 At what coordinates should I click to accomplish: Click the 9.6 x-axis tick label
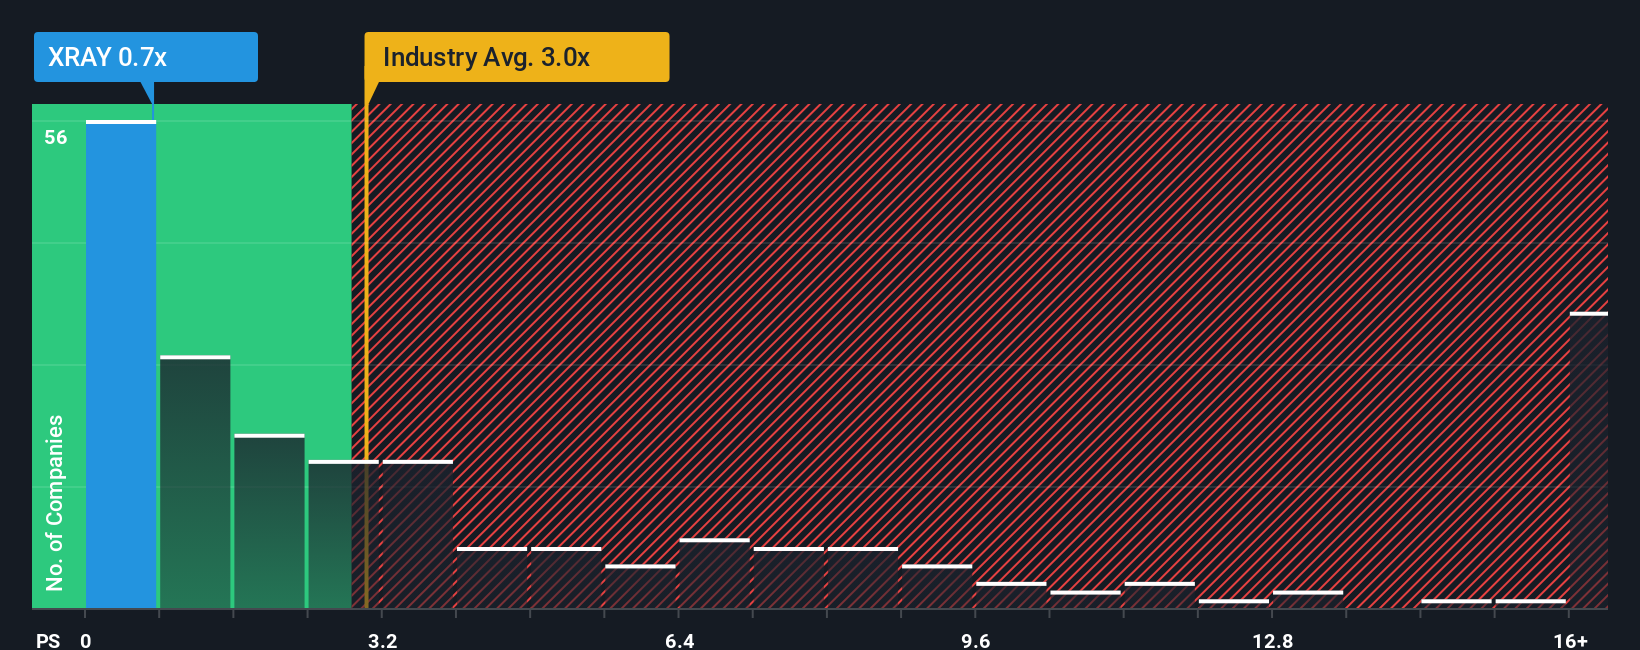pos(976,641)
